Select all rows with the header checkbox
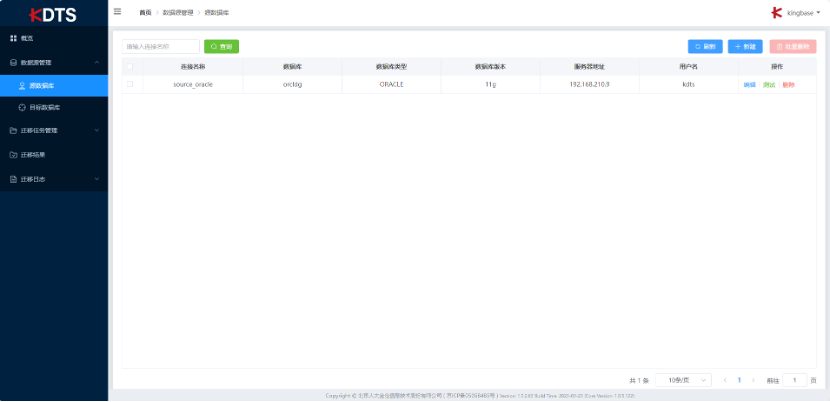Screen dimensions: 830x402 tap(130, 67)
